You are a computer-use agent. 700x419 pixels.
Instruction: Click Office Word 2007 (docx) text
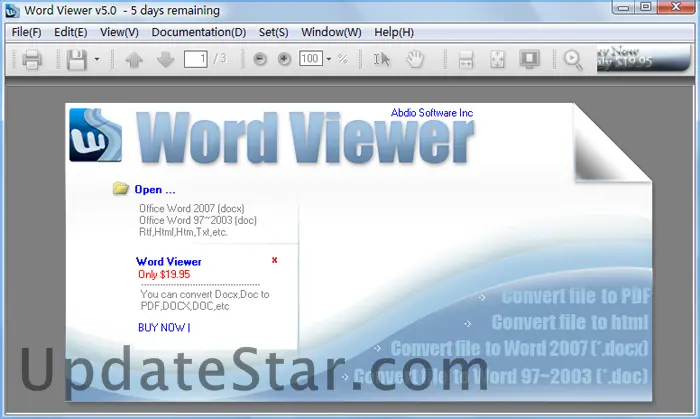pyautogui.click(x=192, y=208)
